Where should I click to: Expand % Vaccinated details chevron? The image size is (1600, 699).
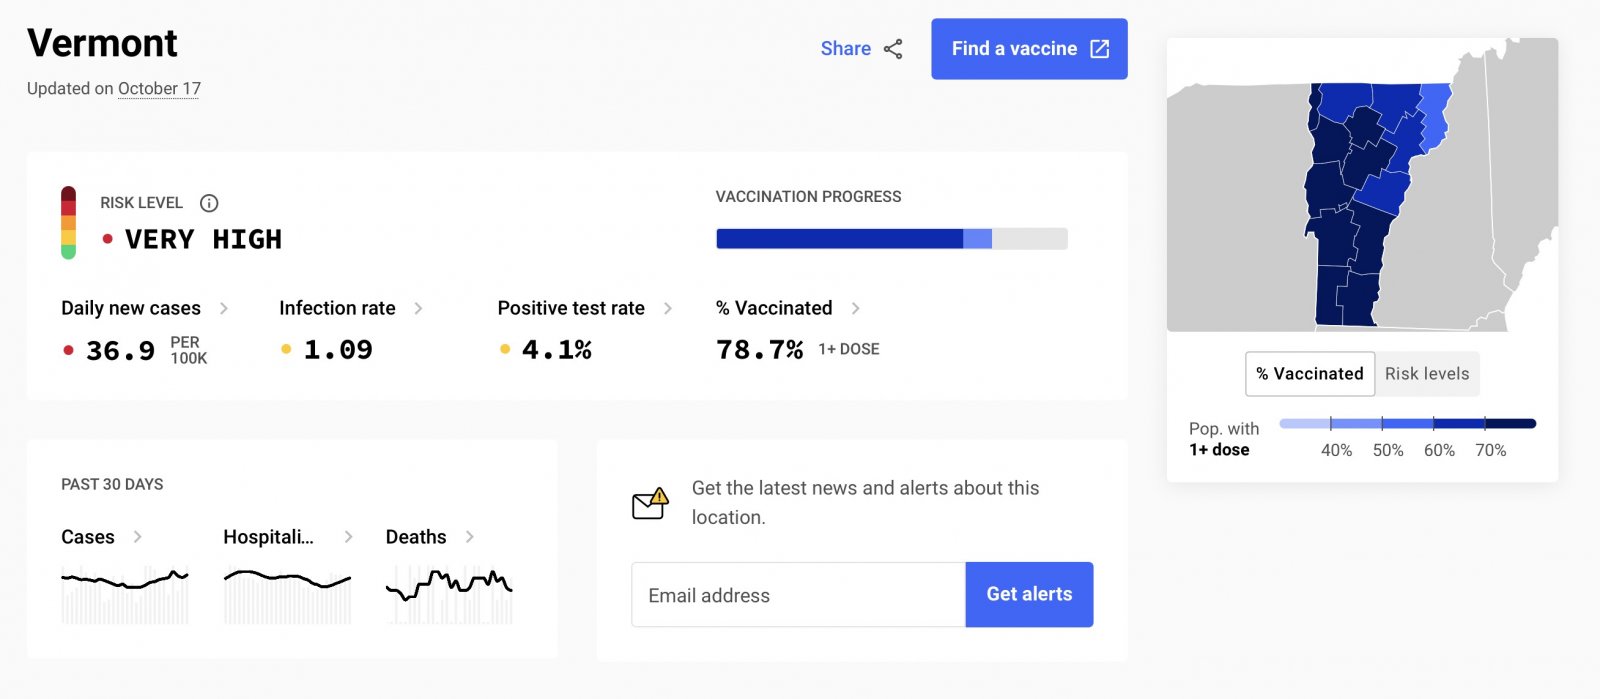tap(855, 308)
